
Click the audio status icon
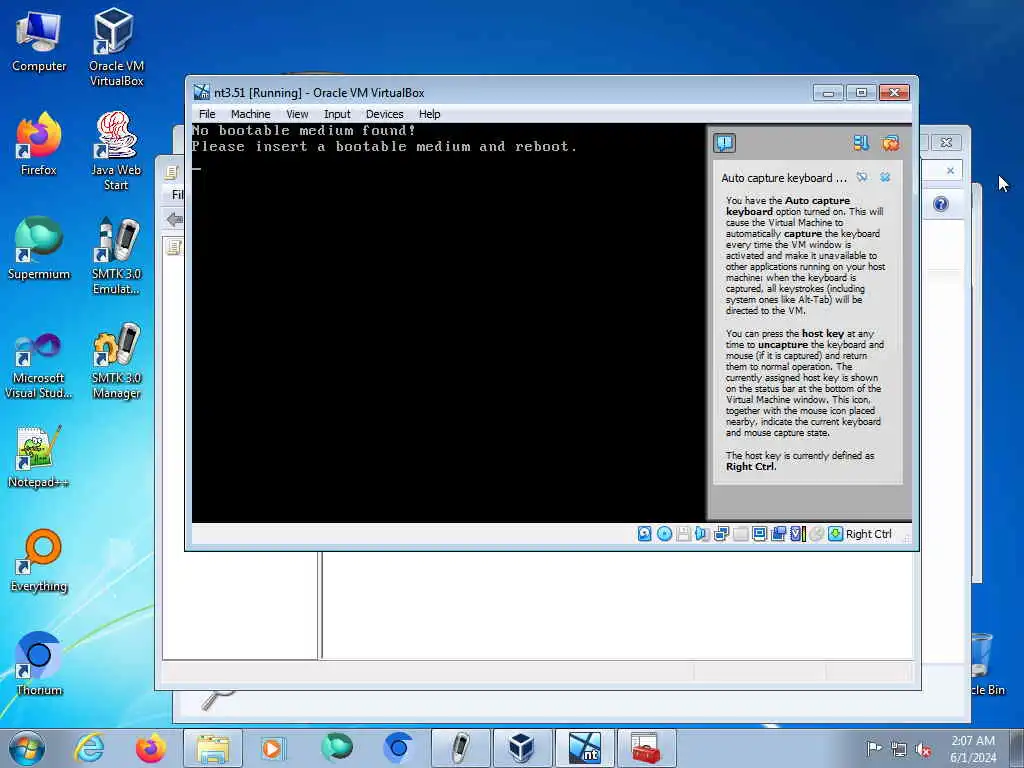coord(702,534)
